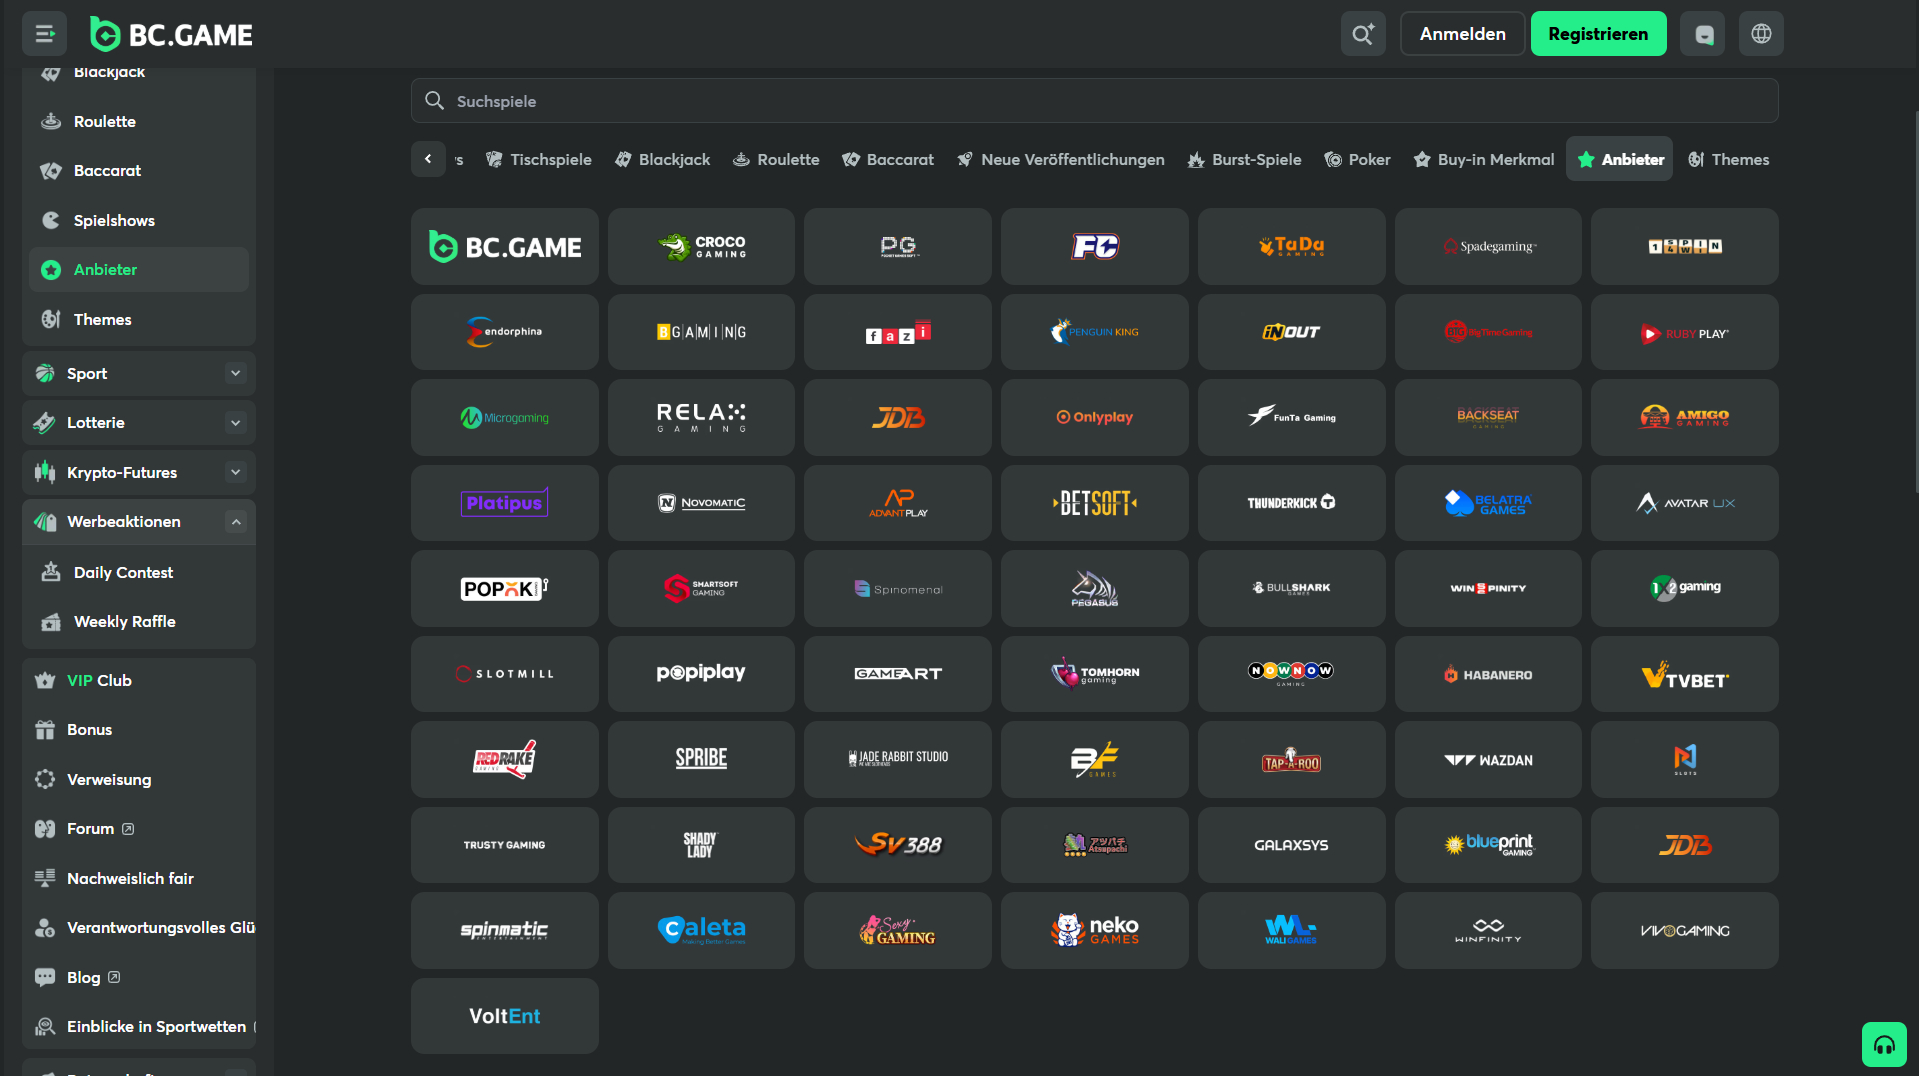
Task: Select the Spribe provider tile
Action: (x=701, y=759)
